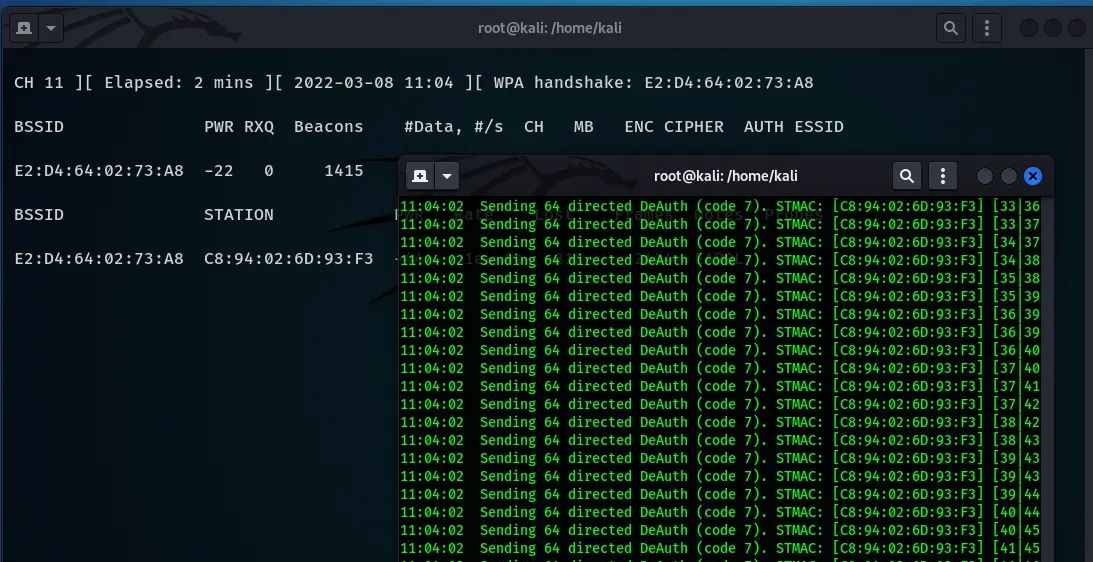Click the BSSID header beside PWR
The height and width of the screenshot is (562, 1093).
[x=38, y=127]
